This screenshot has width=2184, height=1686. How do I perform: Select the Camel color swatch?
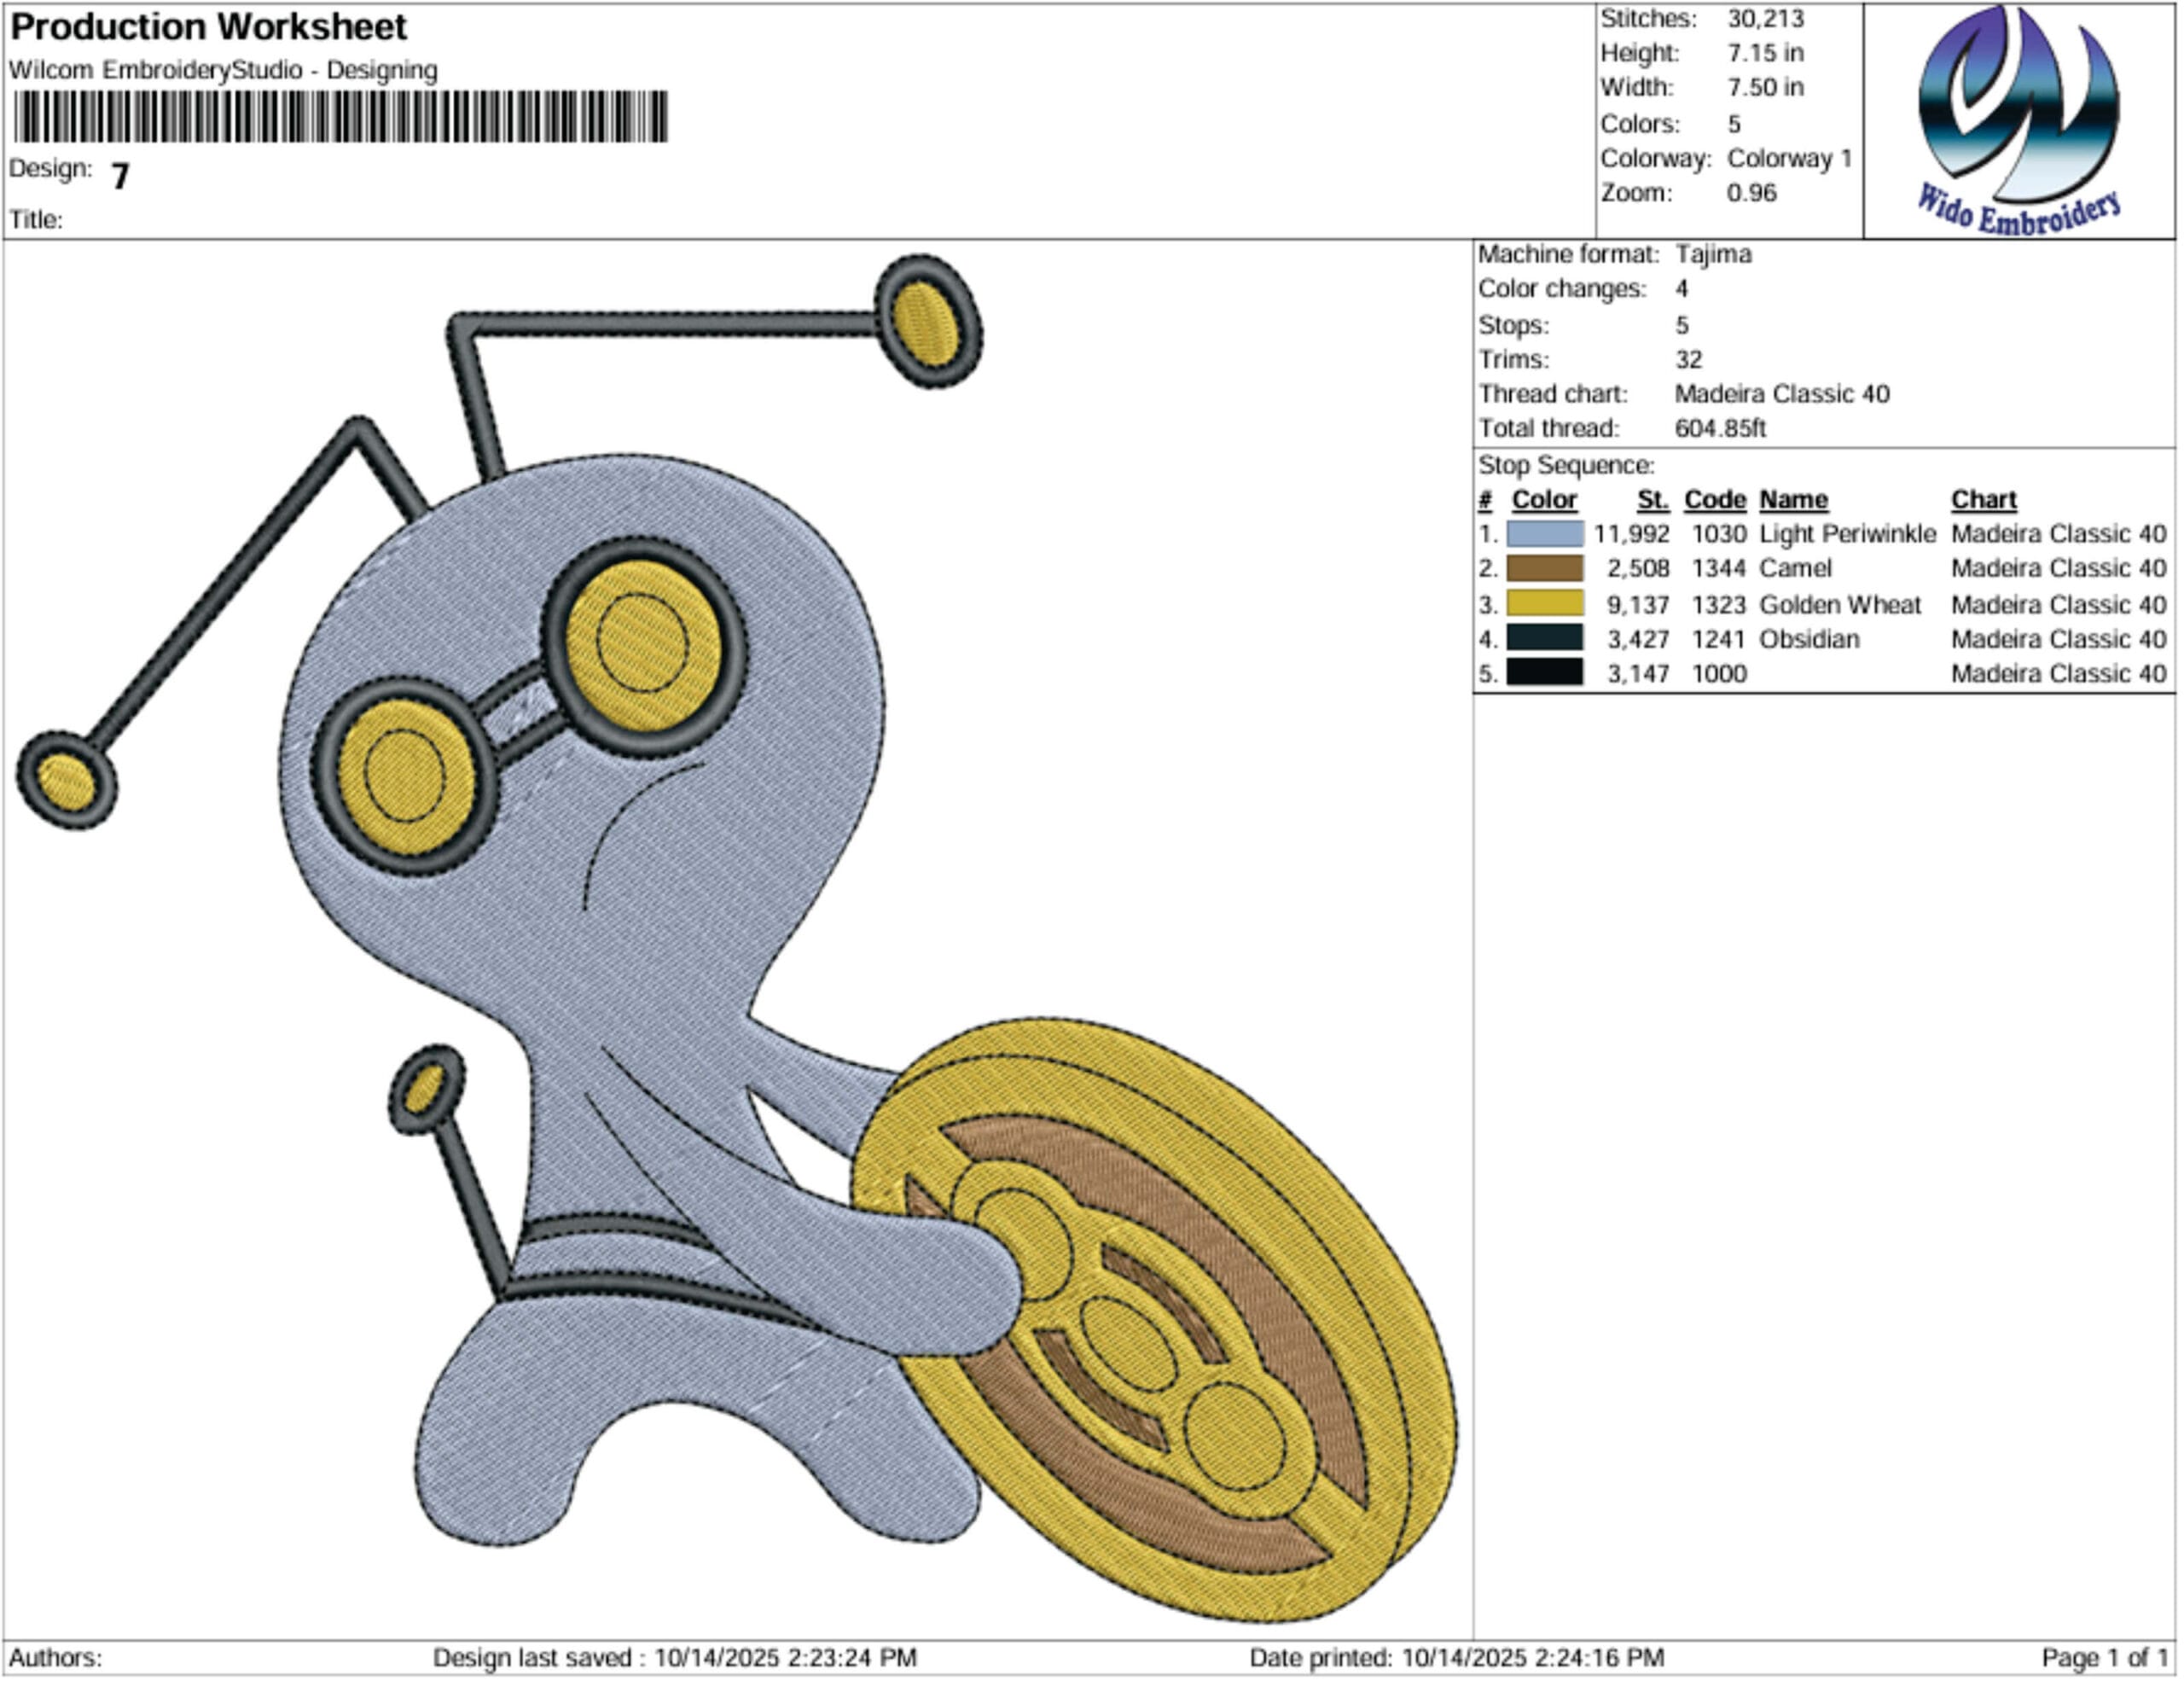(1544, 569)
